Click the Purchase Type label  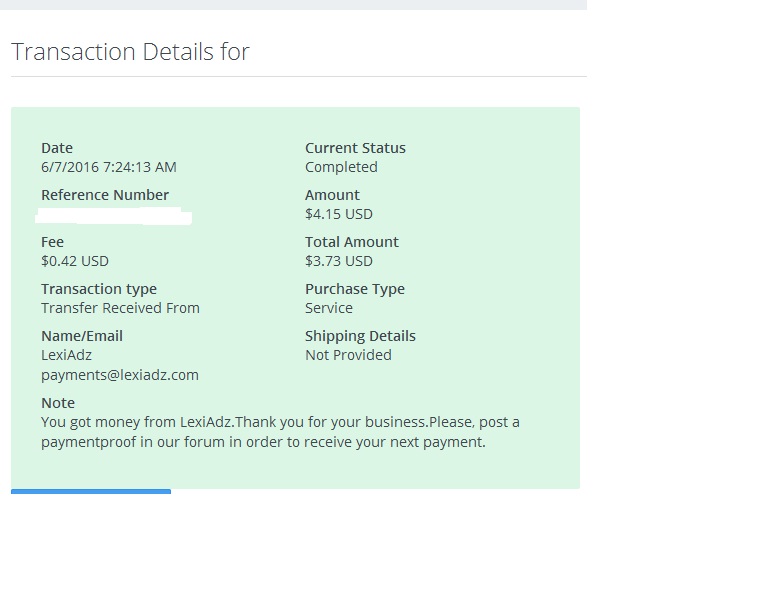(x=355, y=289)
